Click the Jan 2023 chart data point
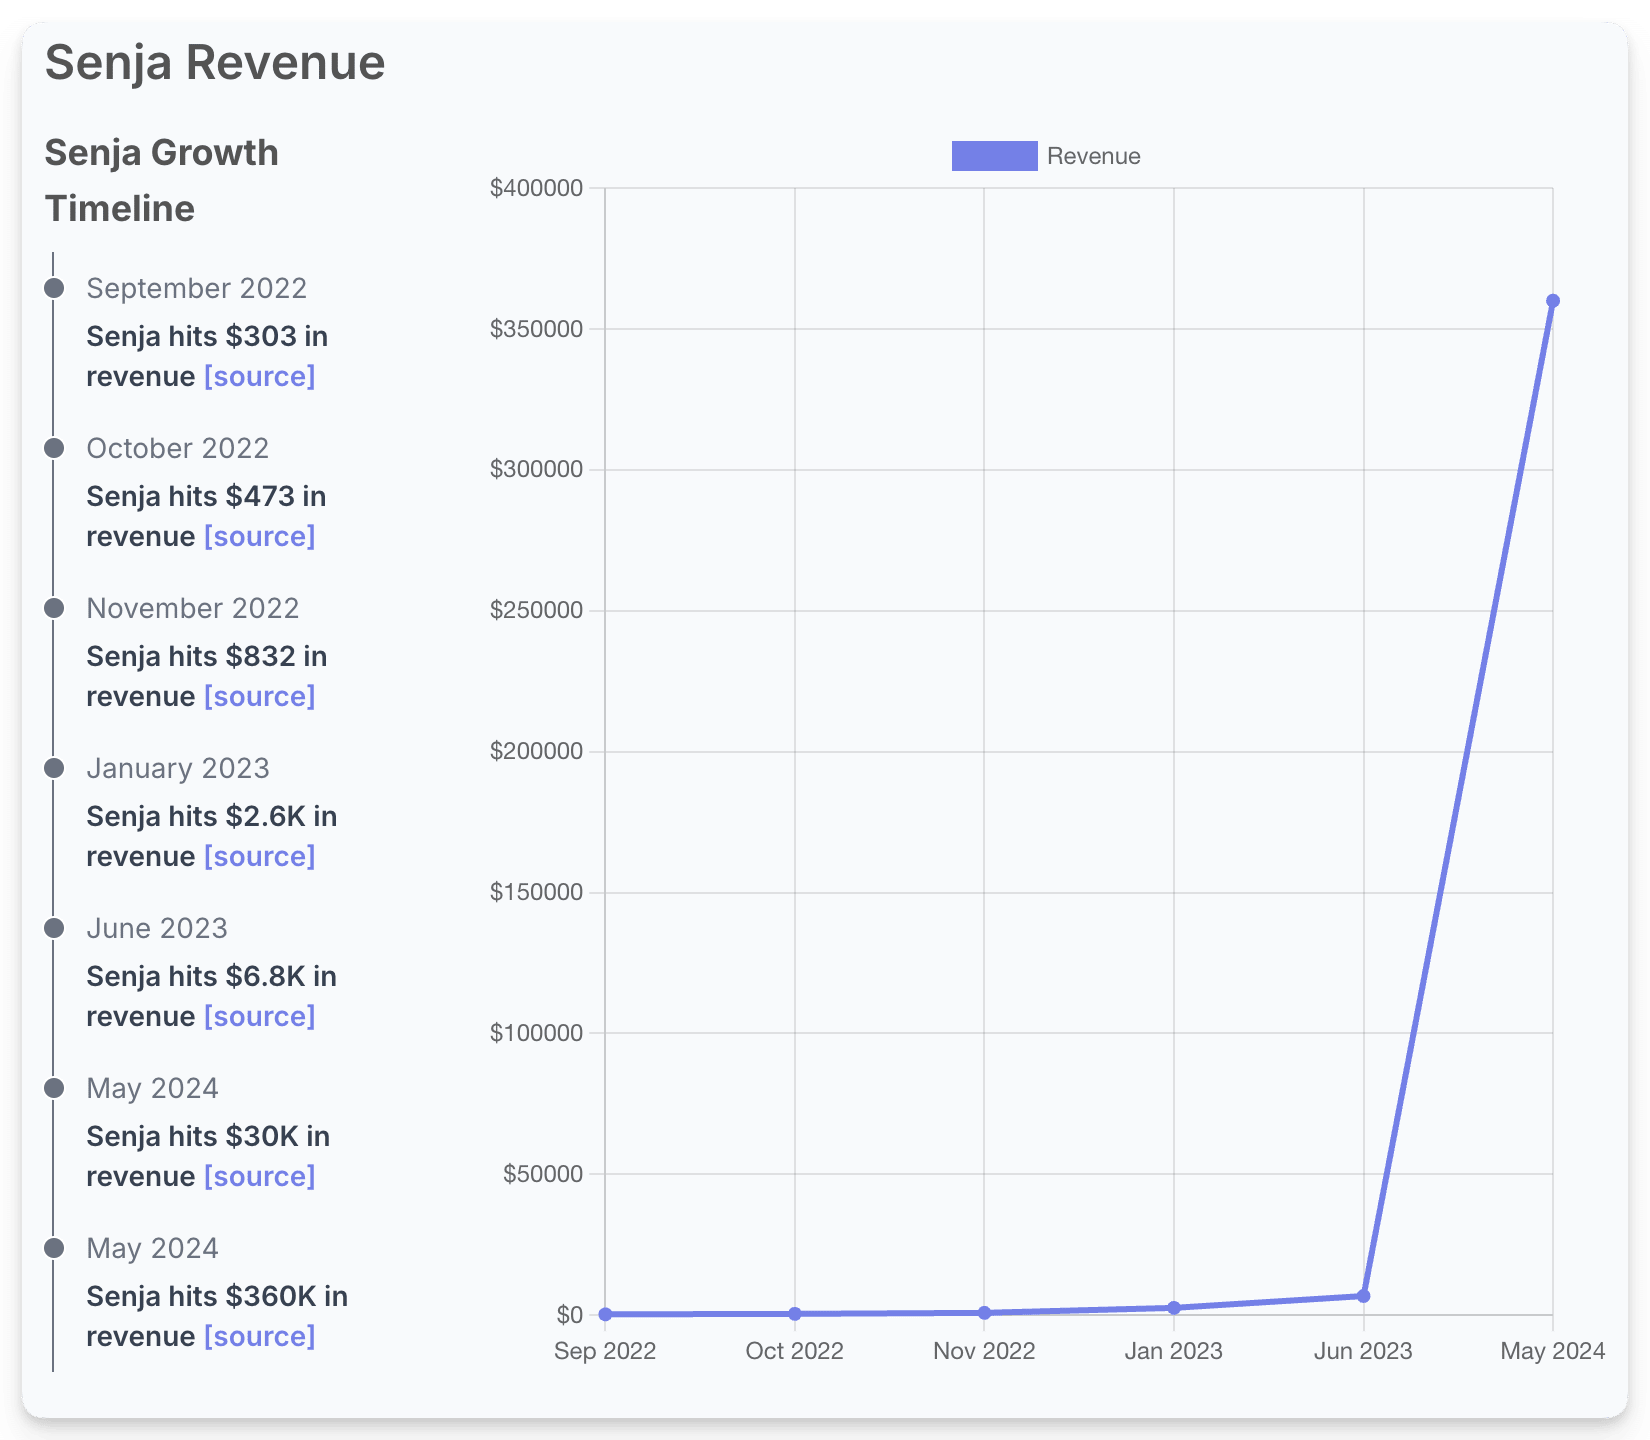1650x1440 pixels. coord(1174,1308)
